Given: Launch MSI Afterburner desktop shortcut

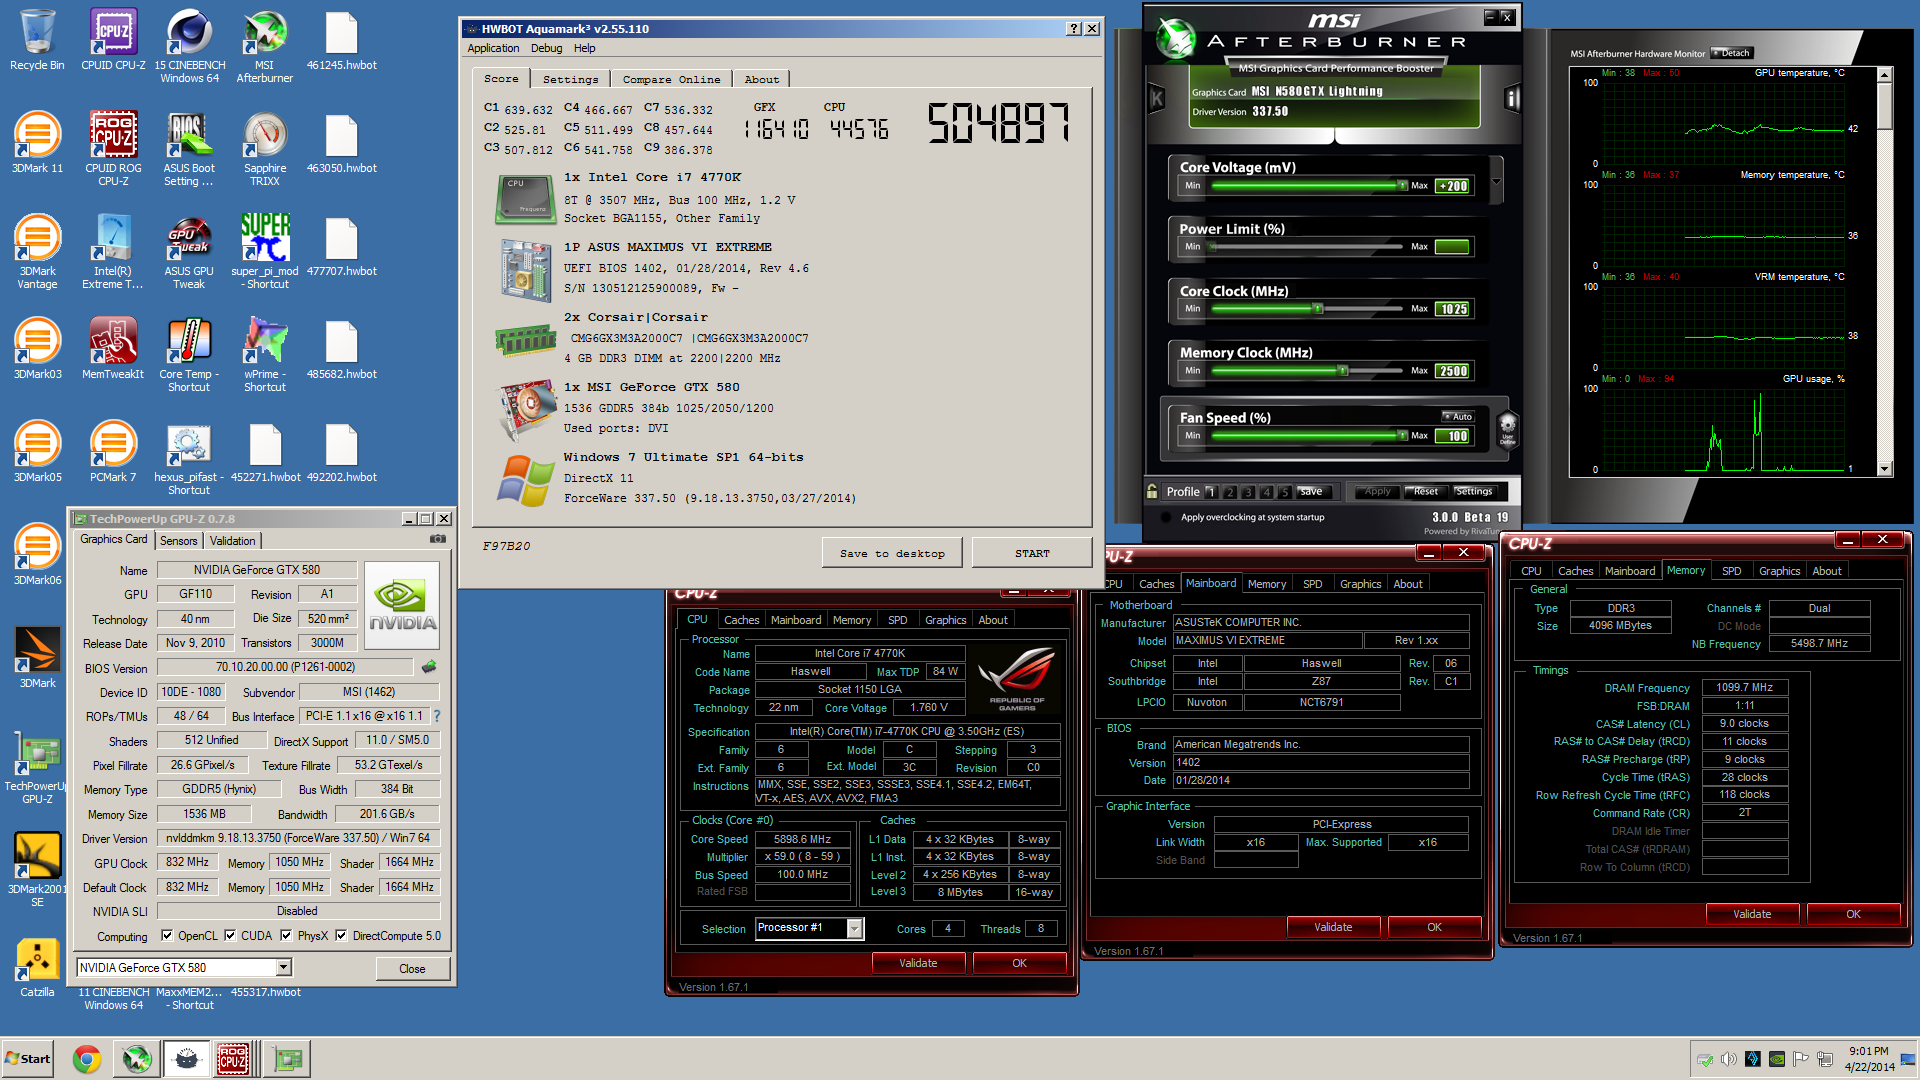Looking at the screenshot, I should tap(265, 46).
